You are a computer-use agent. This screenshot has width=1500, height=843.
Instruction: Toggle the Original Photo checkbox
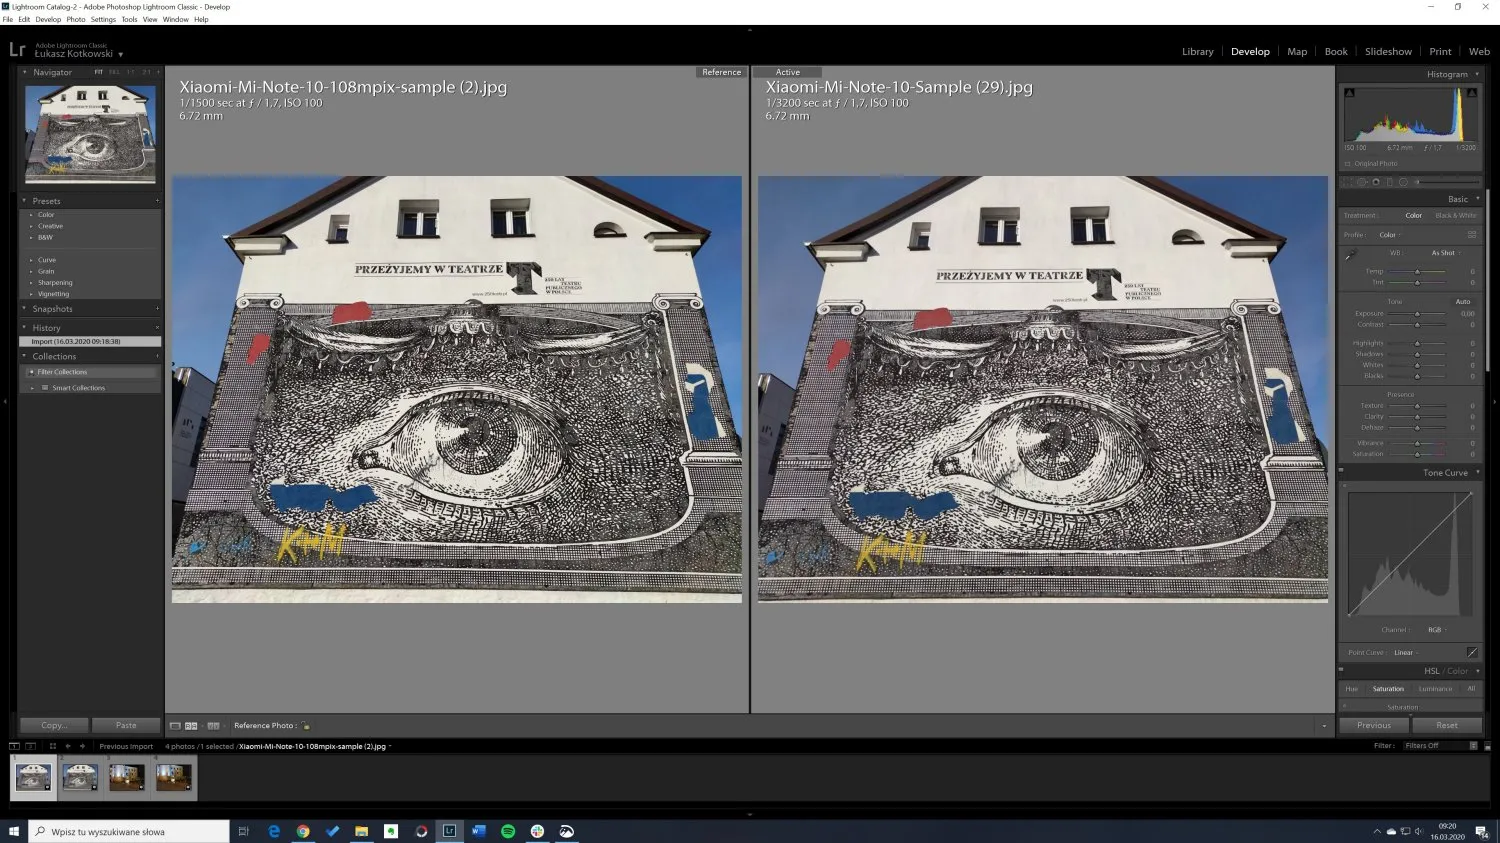tap(1347, 164)
